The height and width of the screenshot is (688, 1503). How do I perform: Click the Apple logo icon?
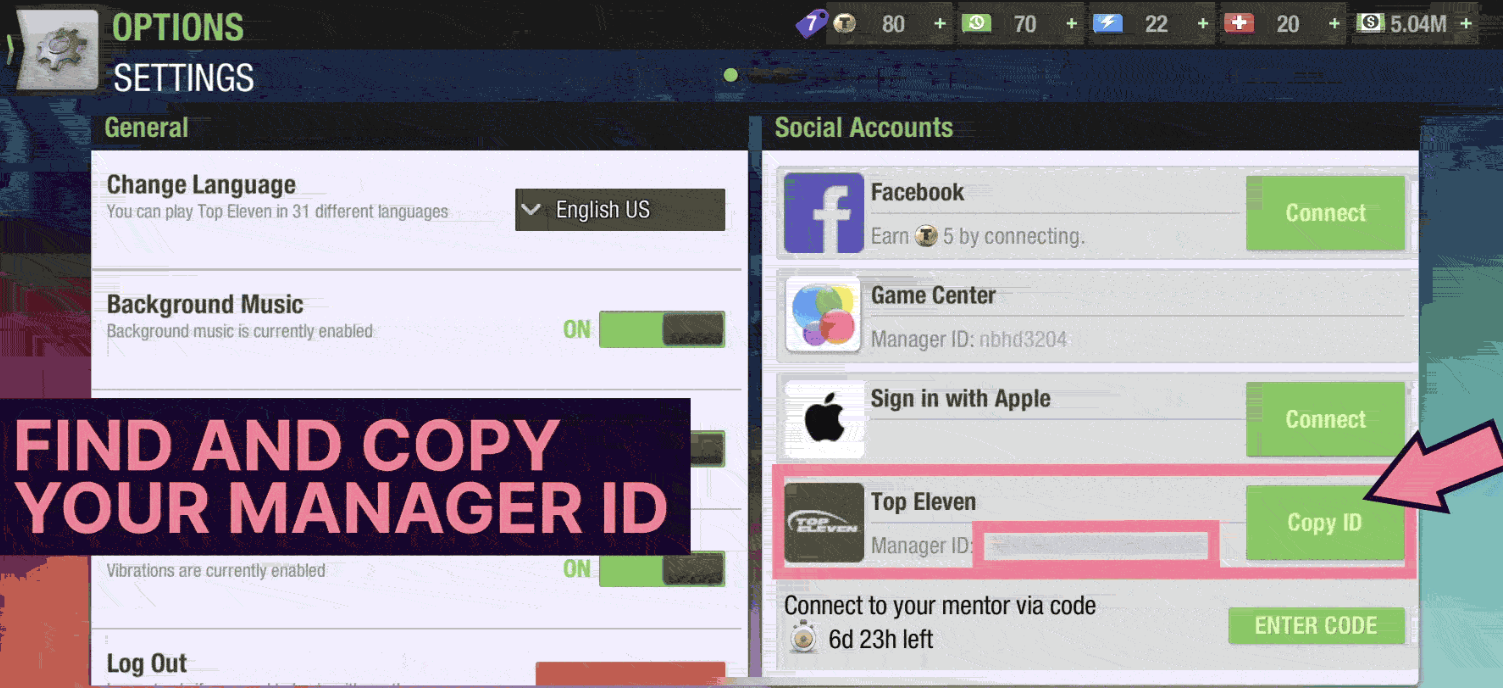tap(824, 418)
